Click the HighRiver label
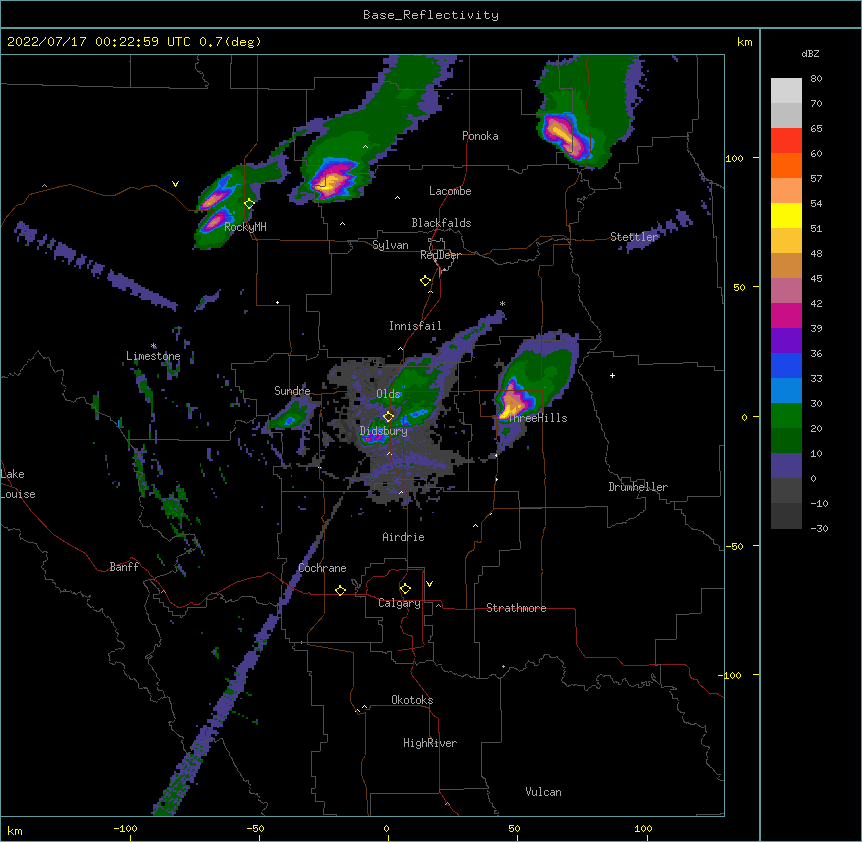Screen dimensions: 862x842 click(430, 743)
